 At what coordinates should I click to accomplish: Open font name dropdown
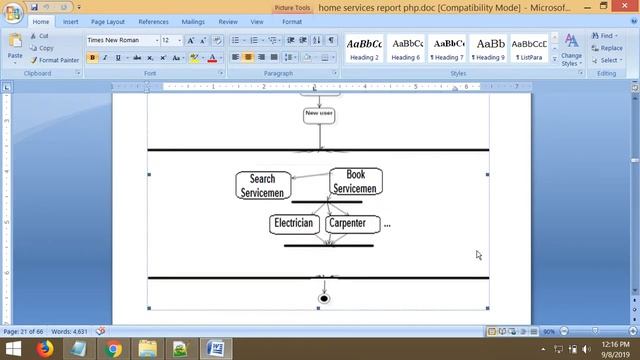pyautogui.click(x=157, y=40)
